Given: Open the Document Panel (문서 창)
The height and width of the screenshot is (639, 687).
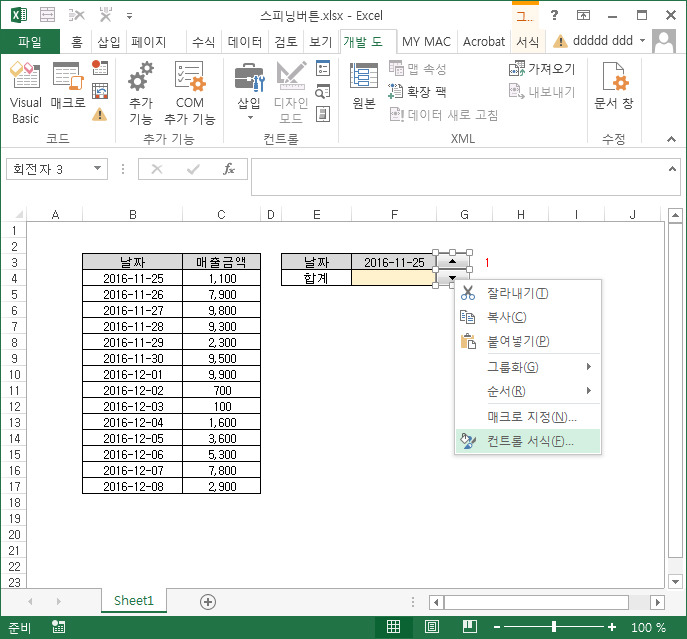Looking at the screenshot, I should point(613,86).
